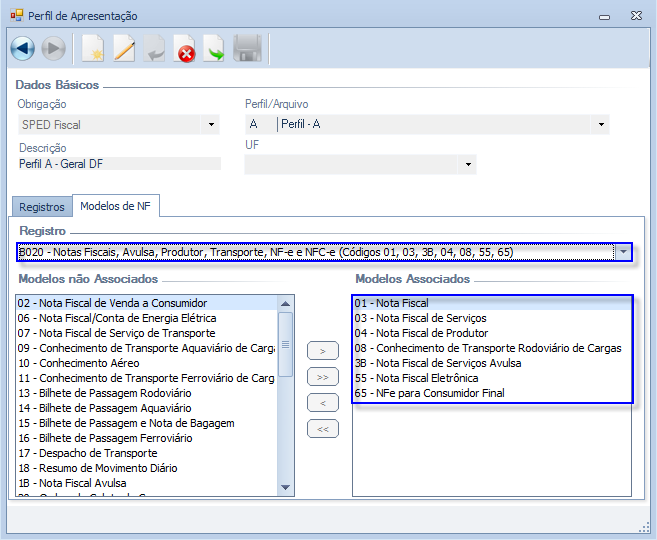
Task: Expand the Registro B020 combo box
Action: coord(623,252)
